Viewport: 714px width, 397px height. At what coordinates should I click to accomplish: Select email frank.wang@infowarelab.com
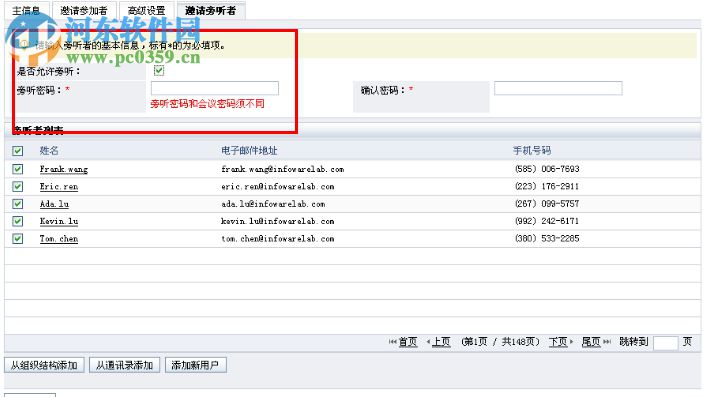pos(283,169)
